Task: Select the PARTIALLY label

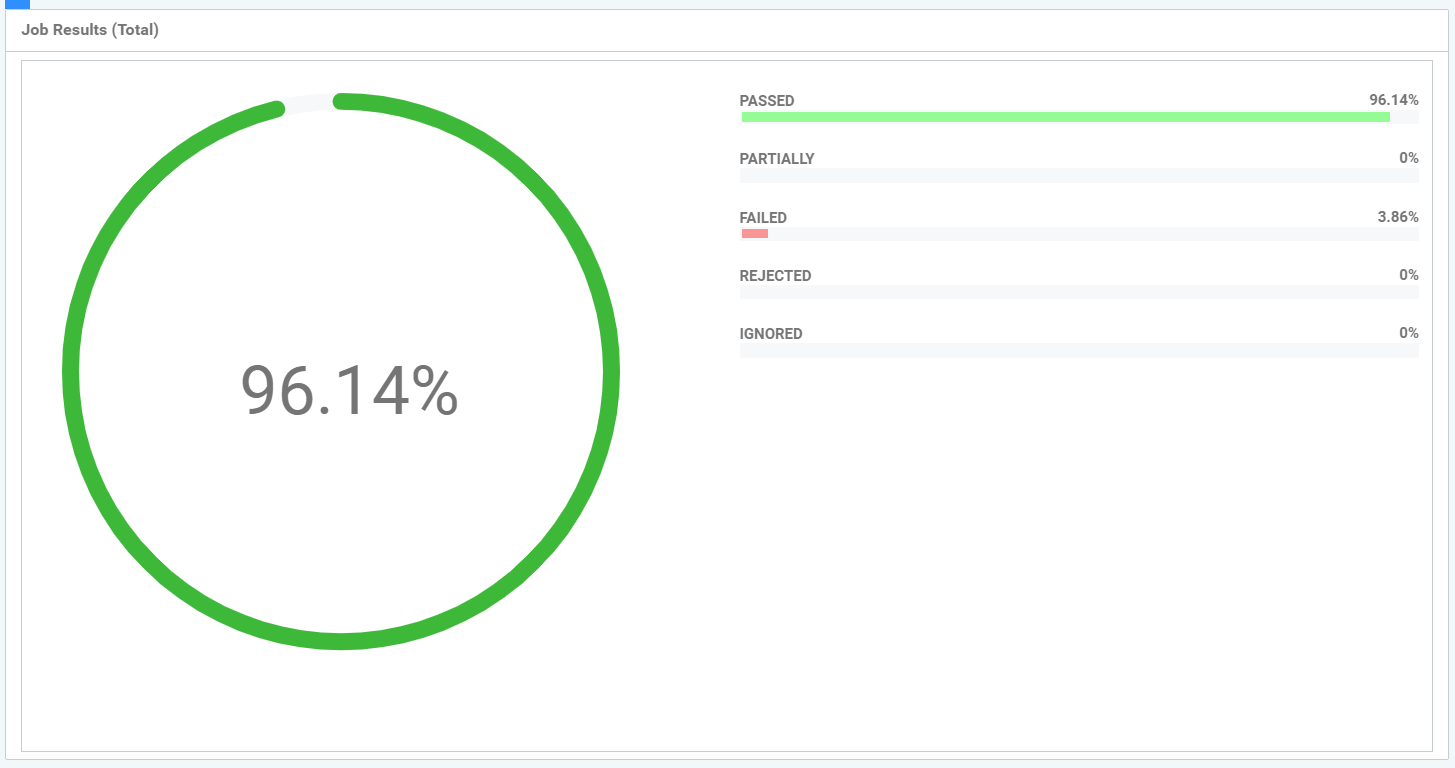Action: click(776, 159)
